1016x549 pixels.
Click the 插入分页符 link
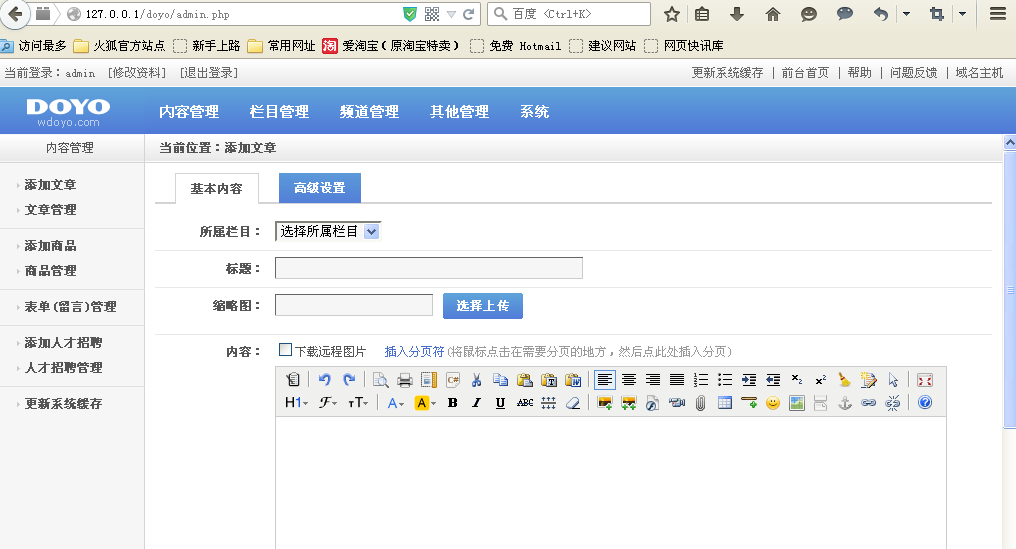pyautogui.click(x=414, y=351)
